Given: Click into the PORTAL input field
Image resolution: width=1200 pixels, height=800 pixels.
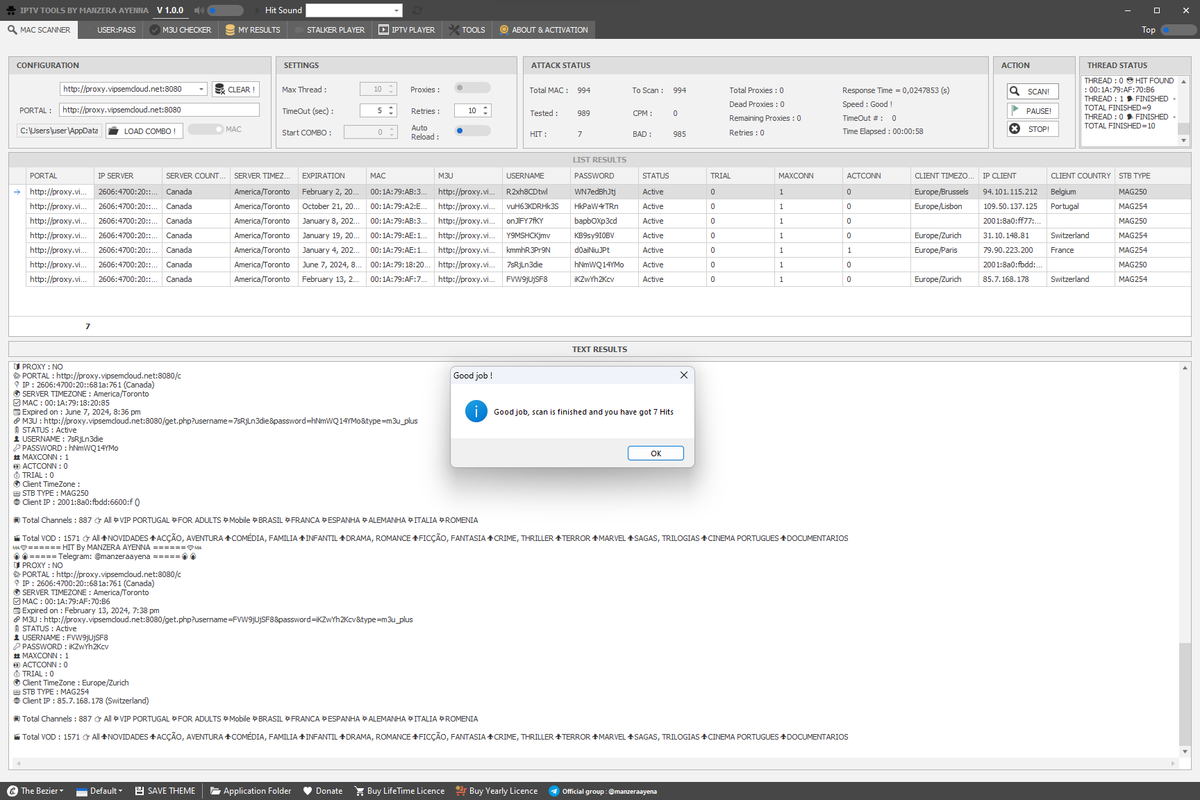Looking at the screenshot, I should coord(158,110).
